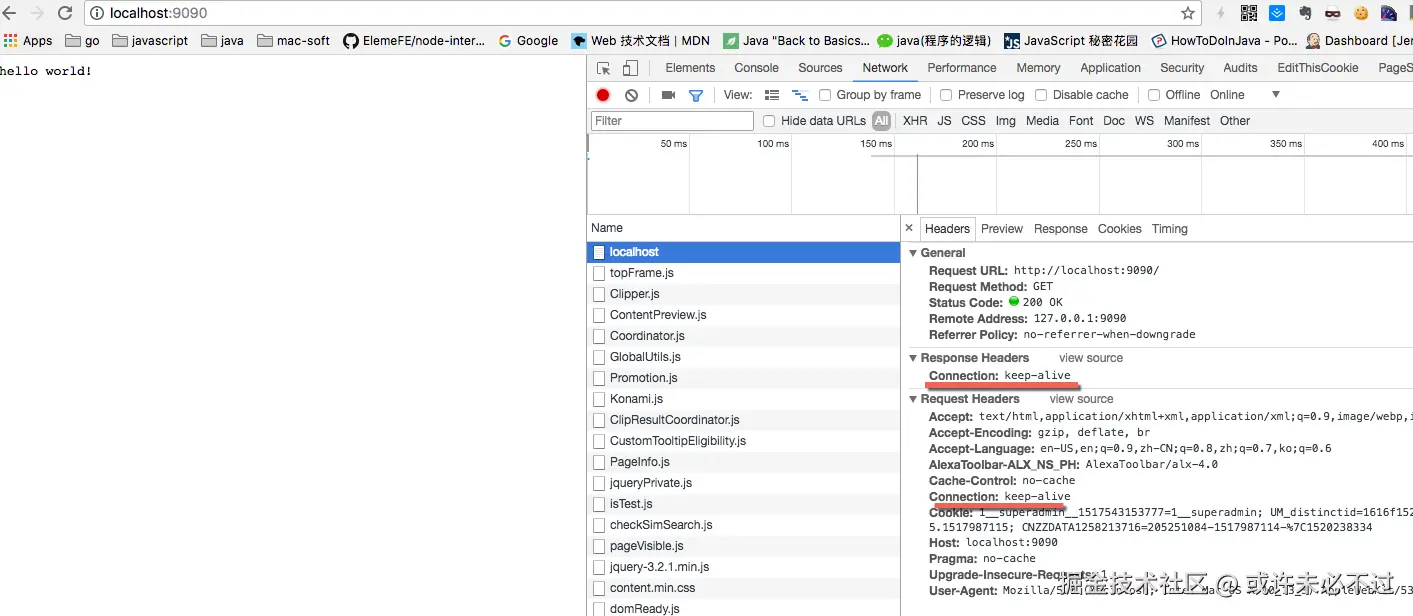Stop recording network log

click(603, 95)
